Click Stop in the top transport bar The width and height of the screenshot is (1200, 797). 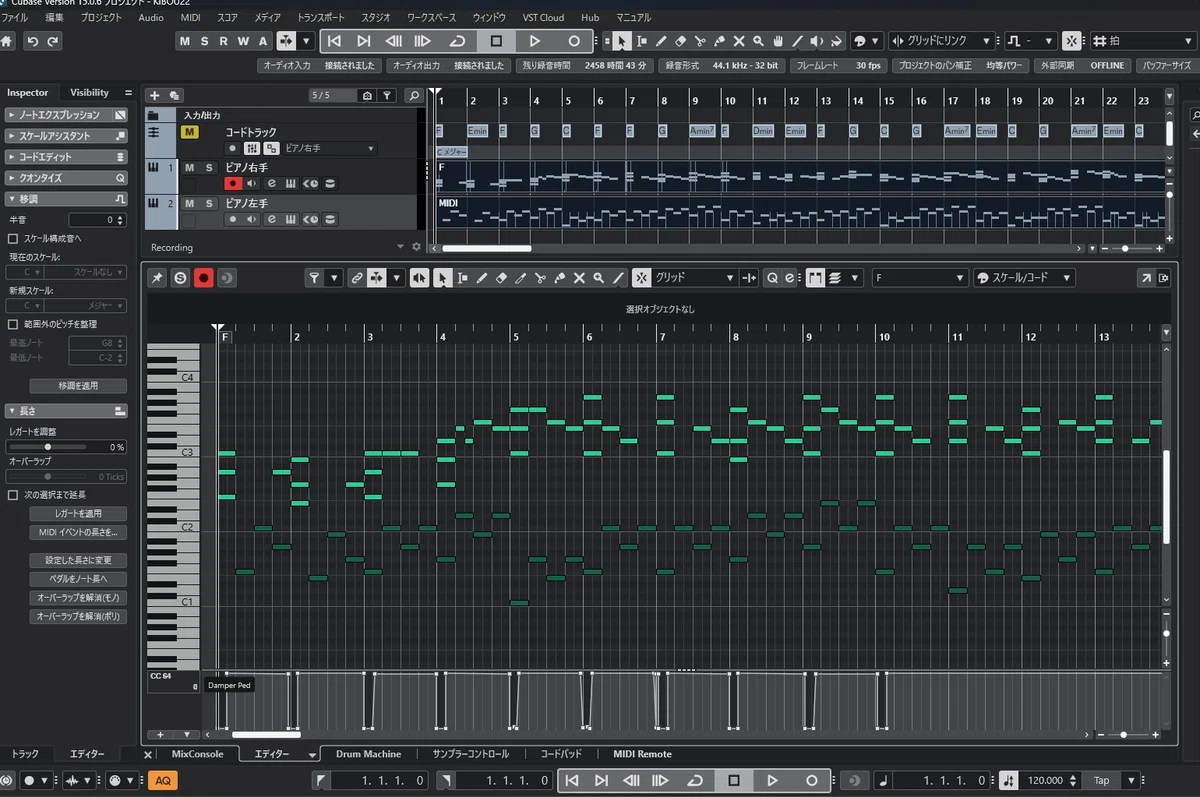click(496, 41)
